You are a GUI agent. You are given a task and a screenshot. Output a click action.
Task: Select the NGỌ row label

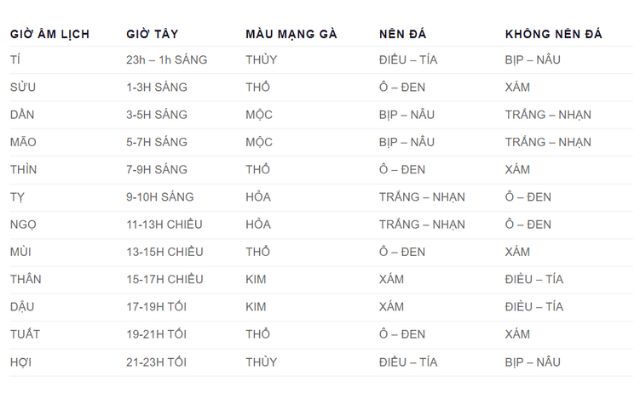23,224
